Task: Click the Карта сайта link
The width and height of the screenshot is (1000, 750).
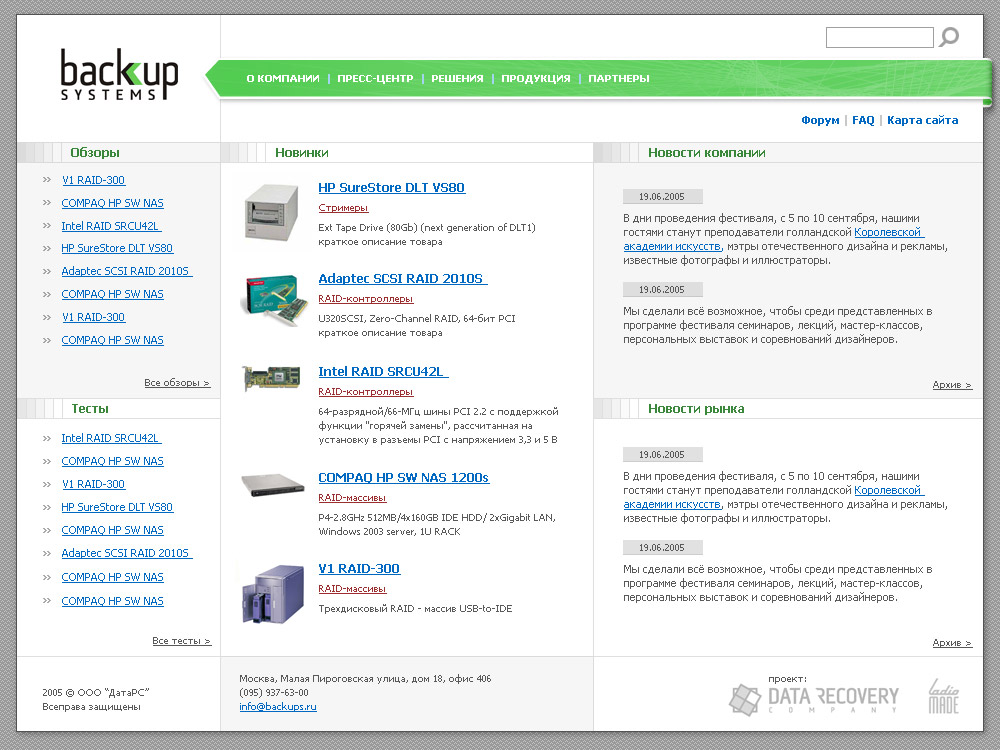Action: pyautogui.click(x=923, y=120)
